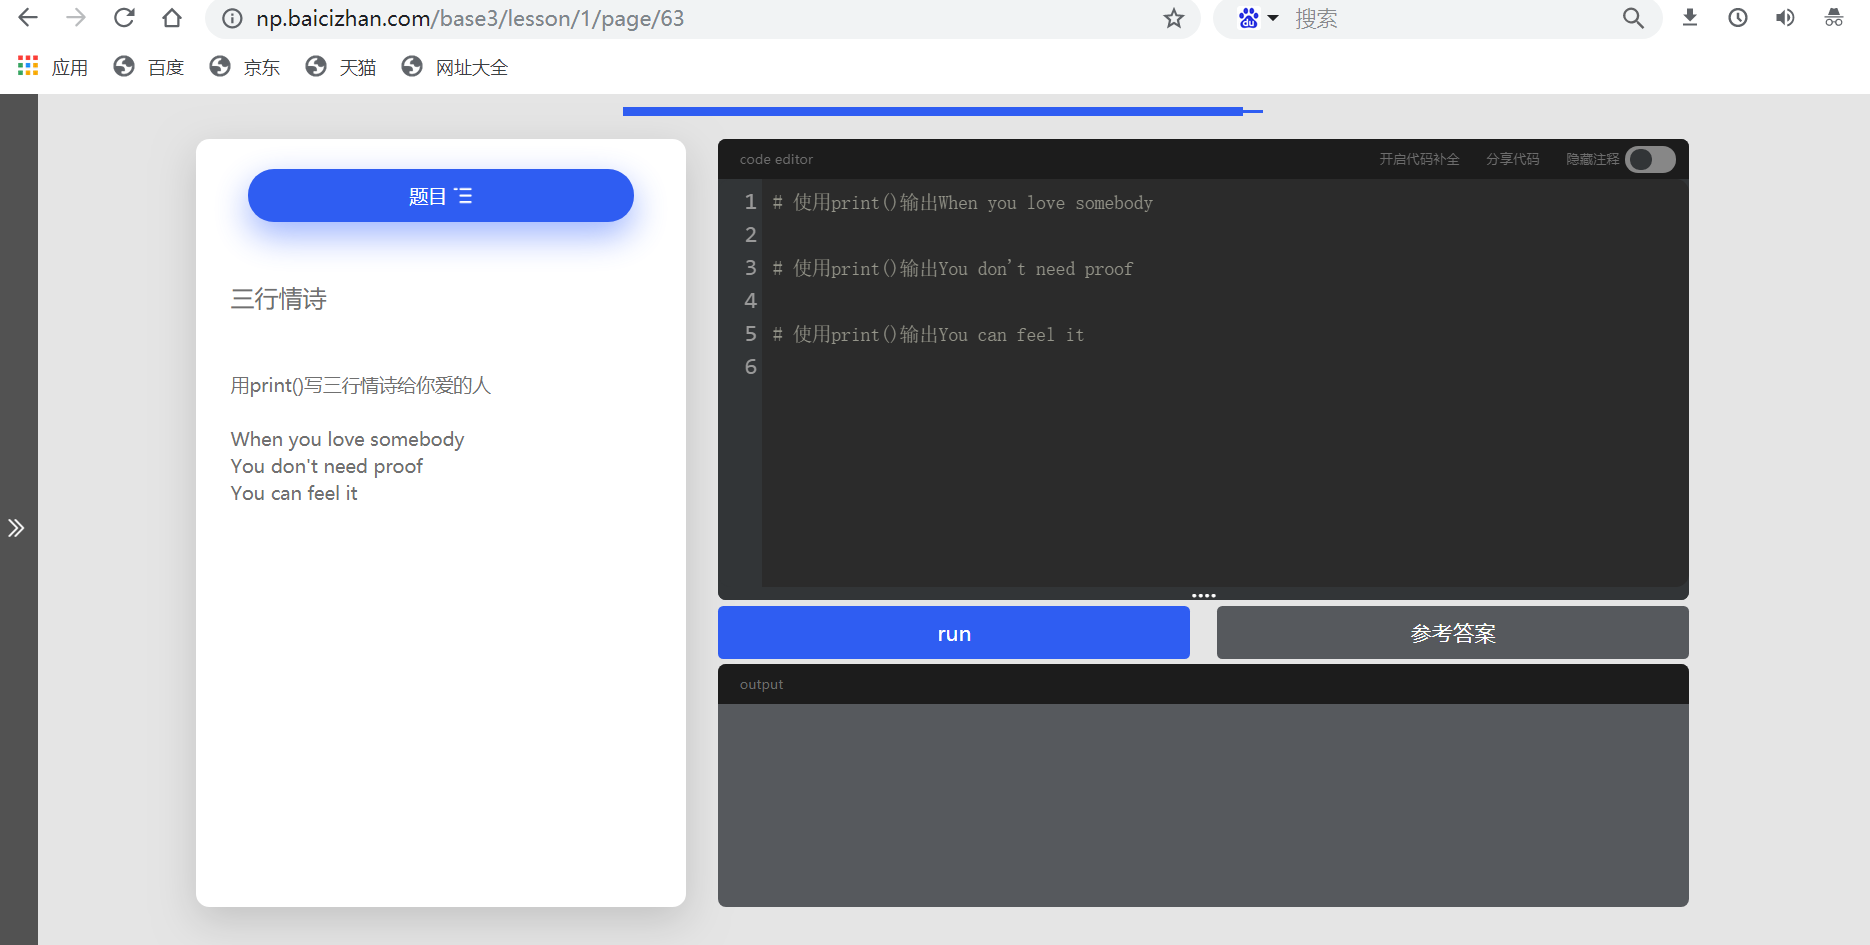The image size is (1870, 945).
Task: Click the line 3 comment about need proof
Action: [x=952, y=269]
